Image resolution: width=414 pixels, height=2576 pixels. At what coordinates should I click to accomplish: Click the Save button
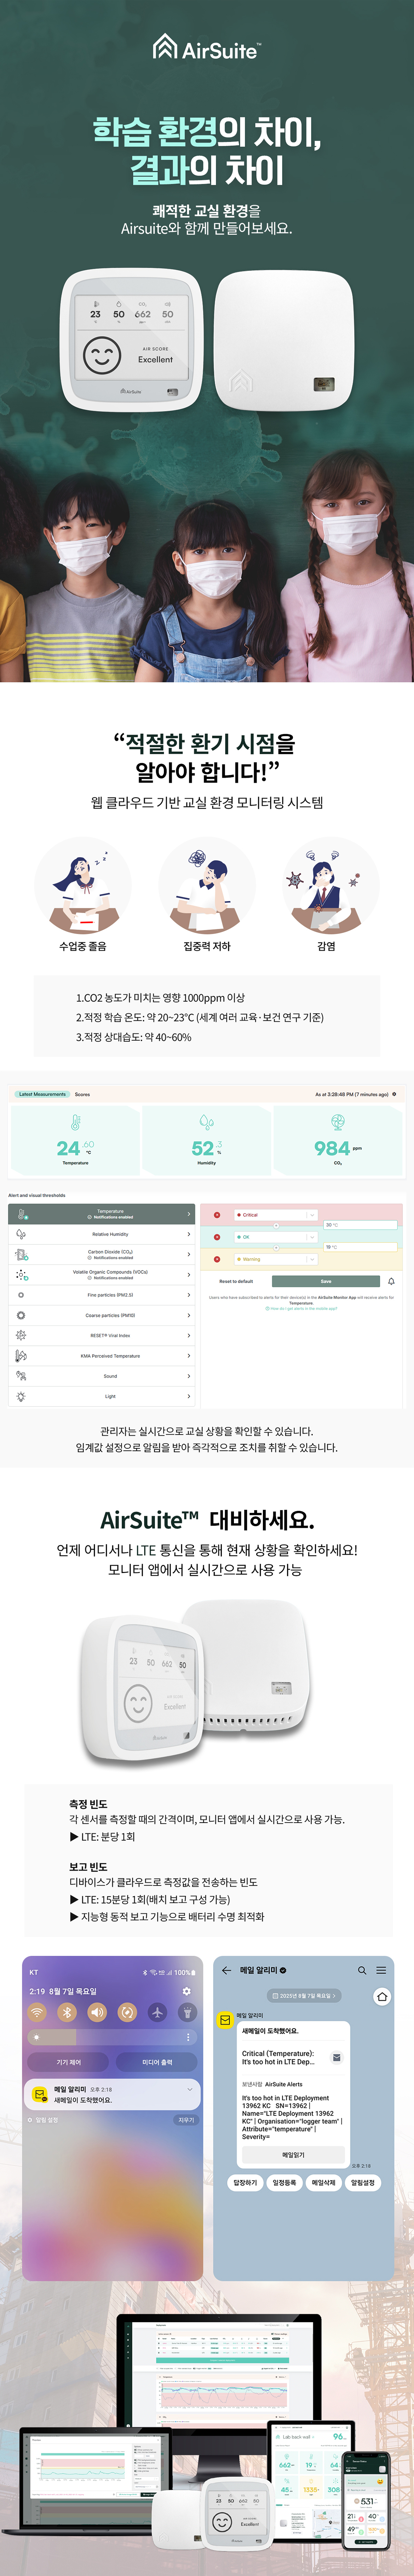pyautogui.click(x=326, y=1281)
